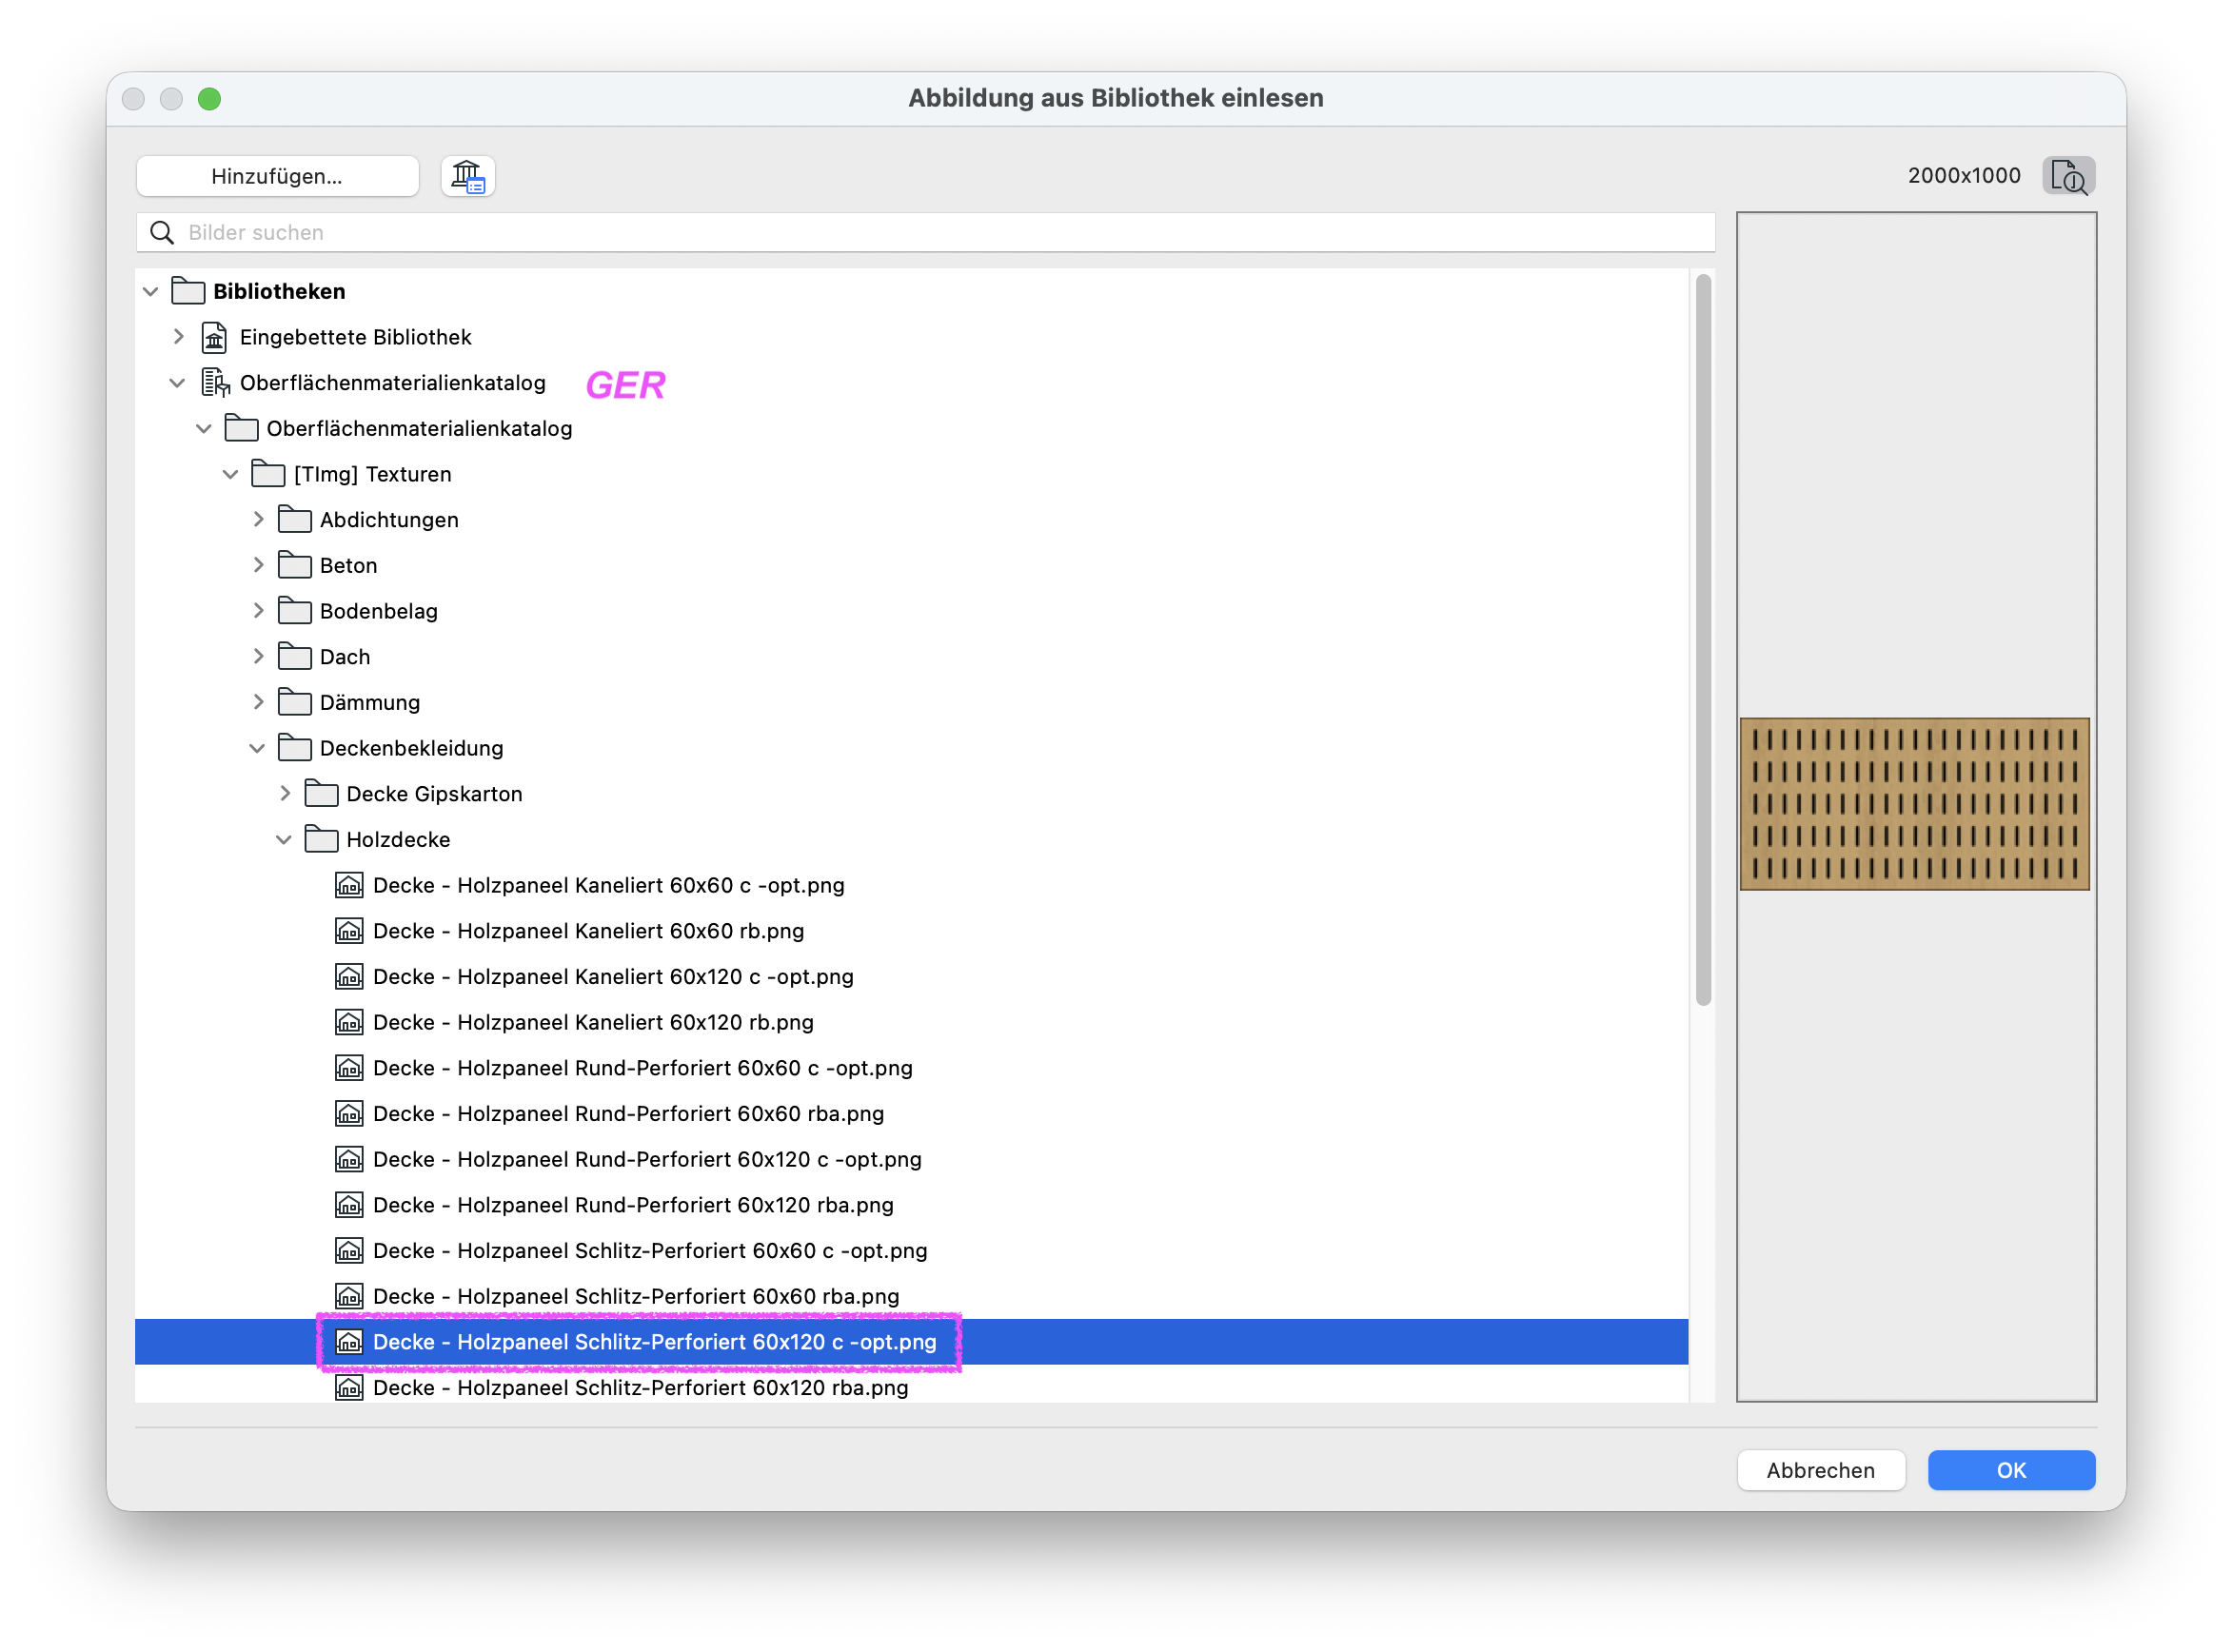Click the green fullscreen window button
Image resolution: width=2233 pixels, height=1652 pixels.
click(209, 99)
